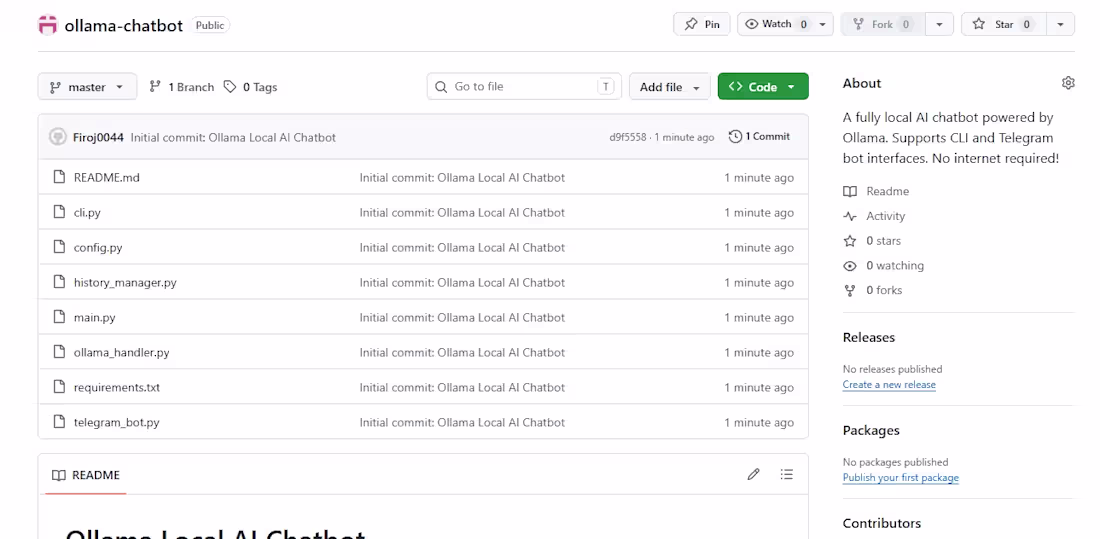The height and width of the screenshot is (539, 1100).
Task: Click the eye icon beside 0 watching
Action: [850, 266]
